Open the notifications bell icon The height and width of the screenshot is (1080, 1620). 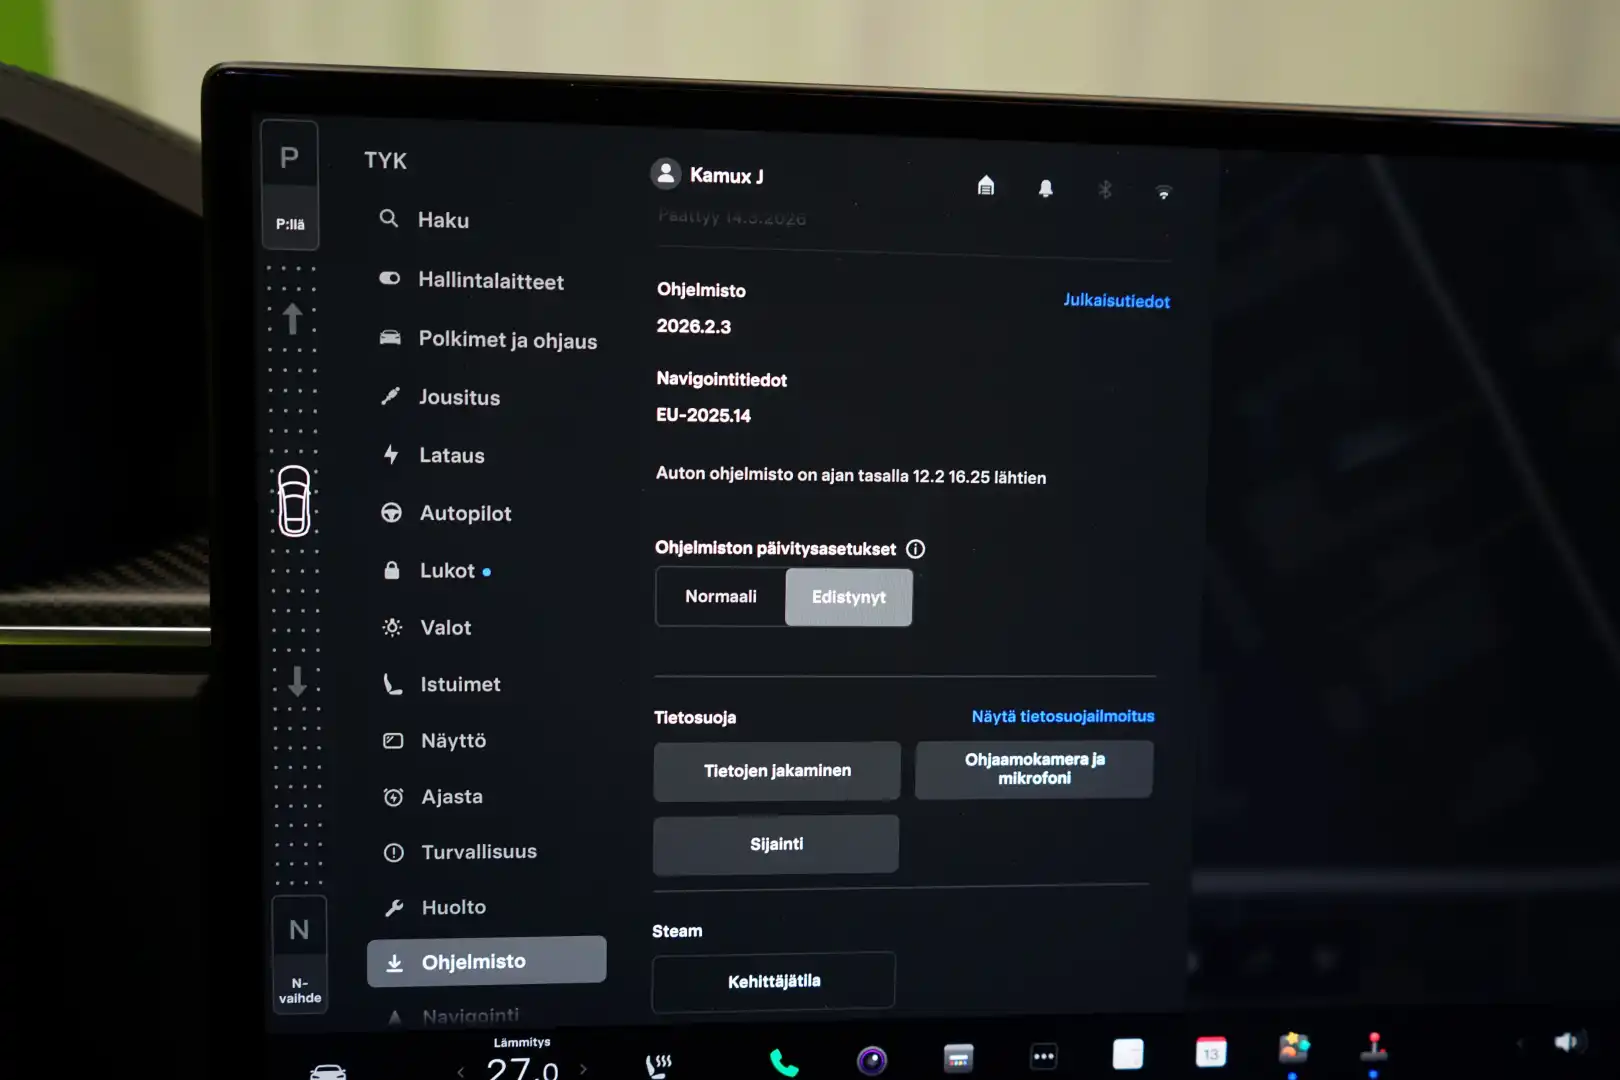[x=1046, y=188]
